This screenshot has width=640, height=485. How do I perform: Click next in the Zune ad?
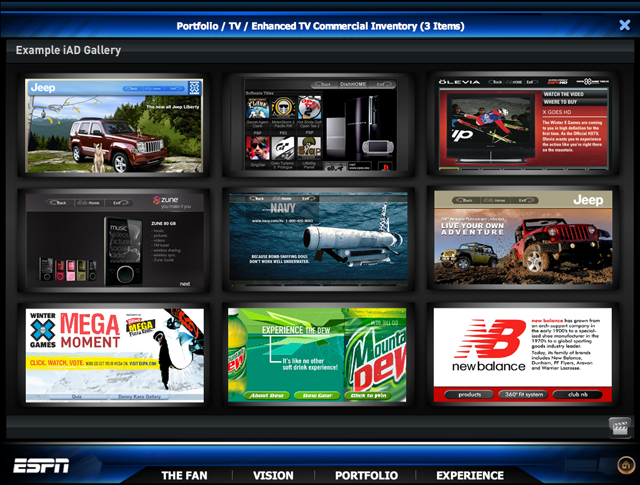[x=185, y=284]
